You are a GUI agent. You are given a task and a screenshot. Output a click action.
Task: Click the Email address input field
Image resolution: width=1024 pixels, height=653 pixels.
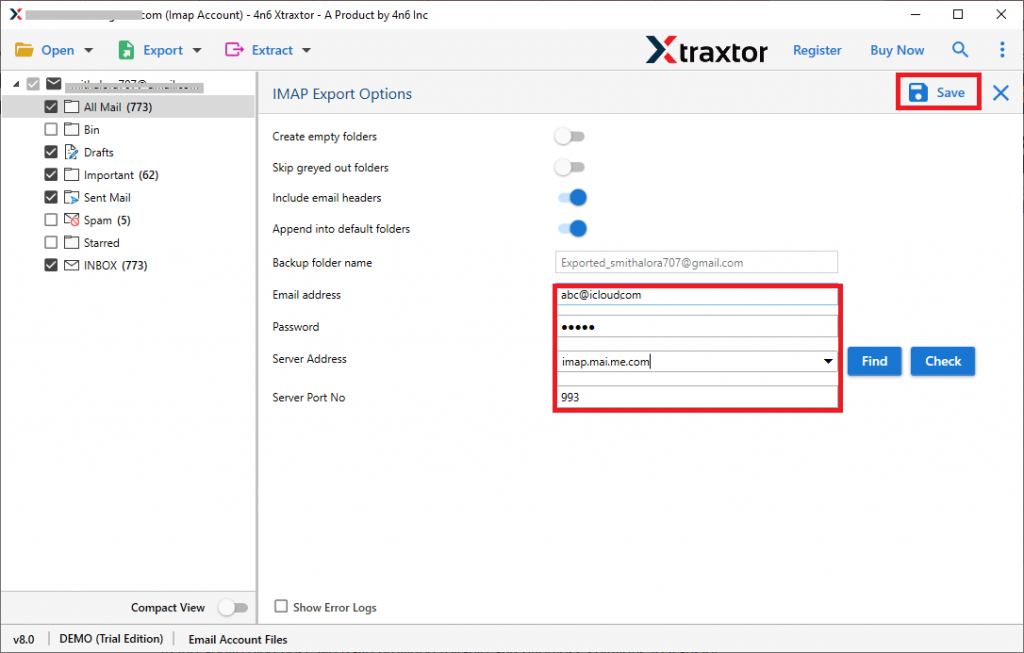point(697,295)
